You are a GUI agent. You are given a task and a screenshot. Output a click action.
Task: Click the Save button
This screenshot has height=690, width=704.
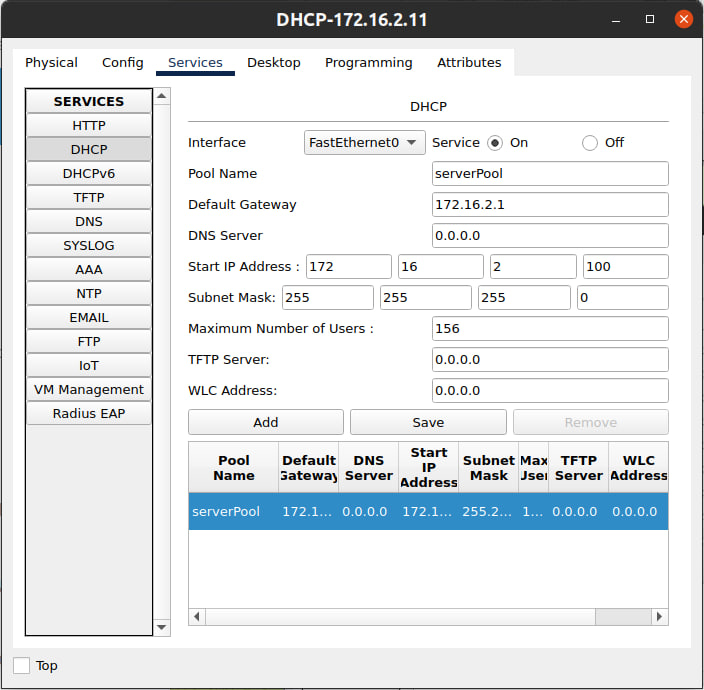coord(428,422)
